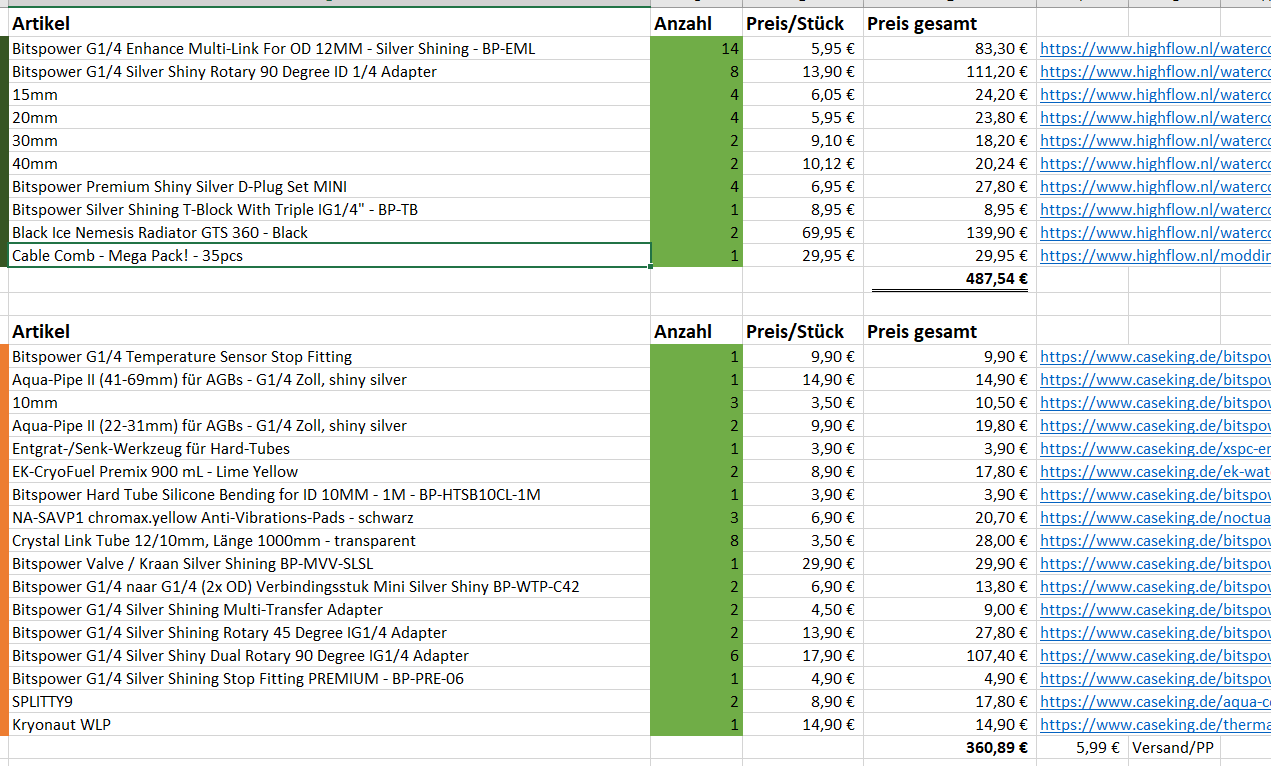
Task: Select cell 'Bitspower Hard Tube Silicone Bending'
Action: pyautogui.click(x=330, y=494)
